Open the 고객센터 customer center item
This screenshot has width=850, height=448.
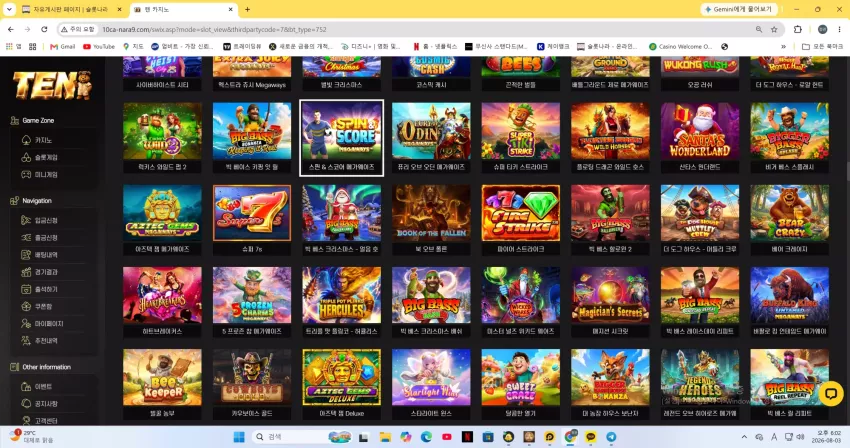[x=46, y=420]
